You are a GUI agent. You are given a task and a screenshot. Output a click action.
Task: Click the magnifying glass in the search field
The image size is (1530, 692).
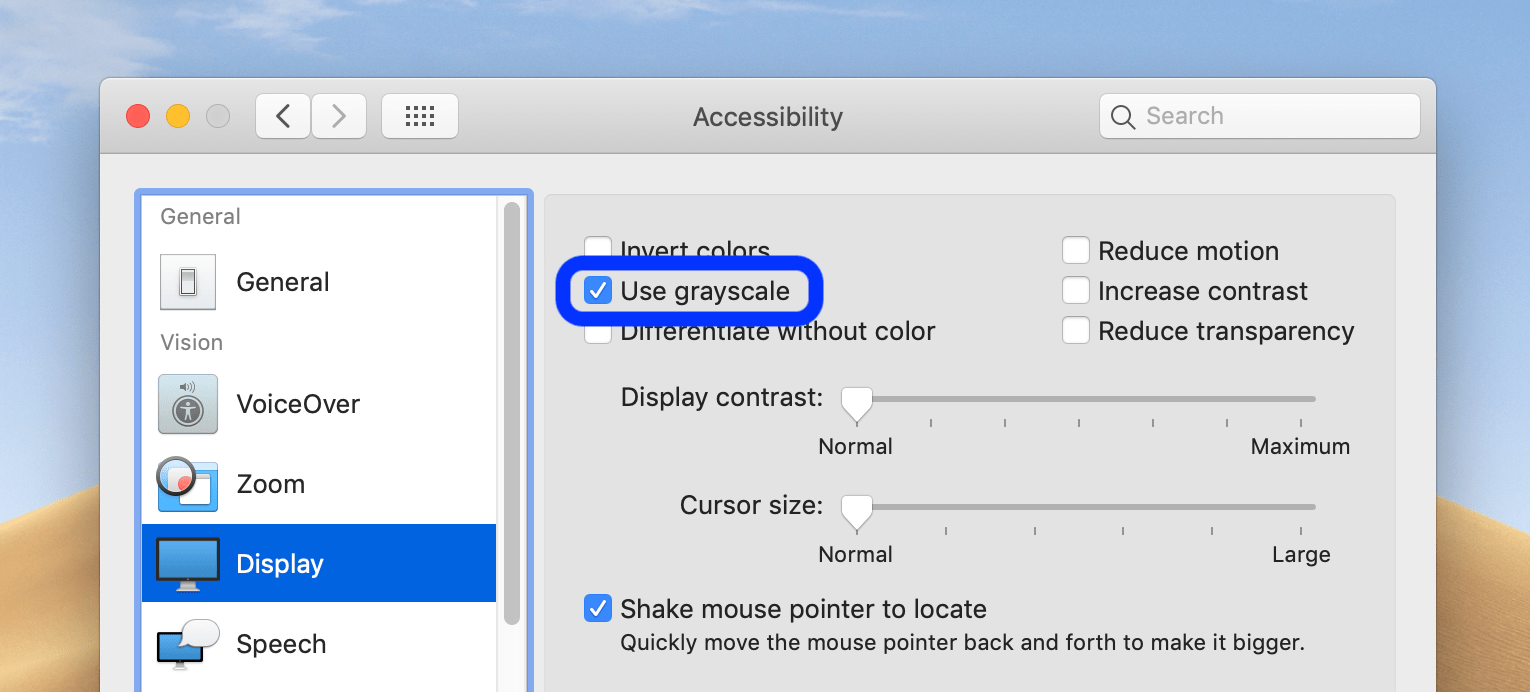(x=1122, y=116)
